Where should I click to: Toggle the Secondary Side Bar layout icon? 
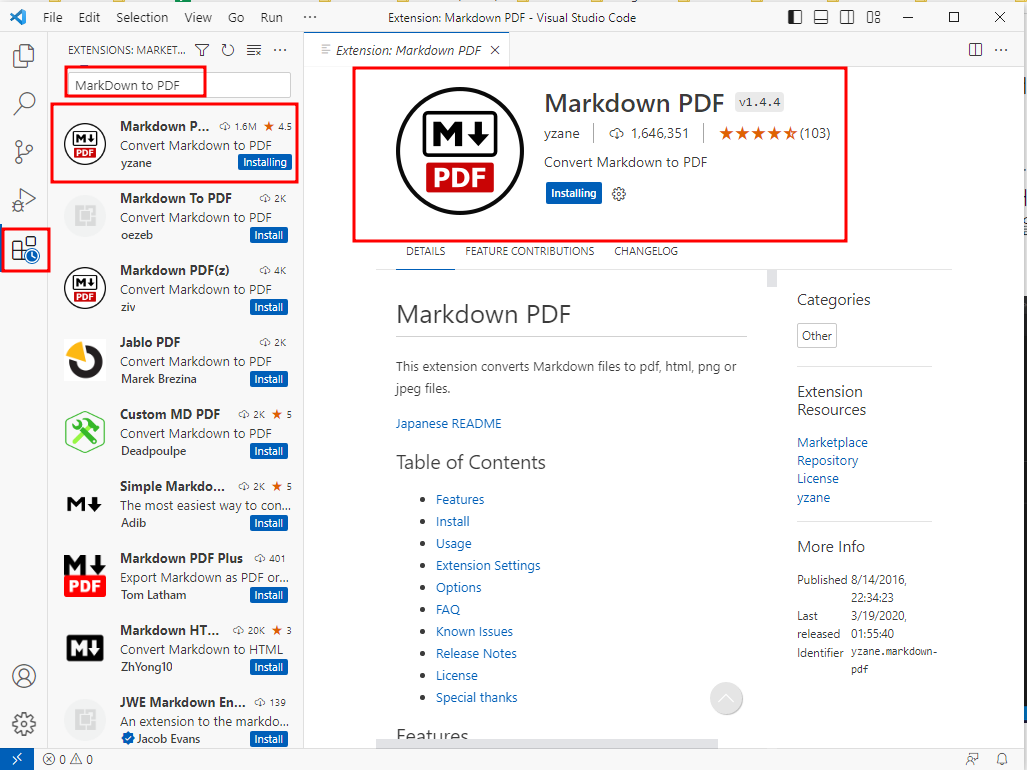(847, 17)
